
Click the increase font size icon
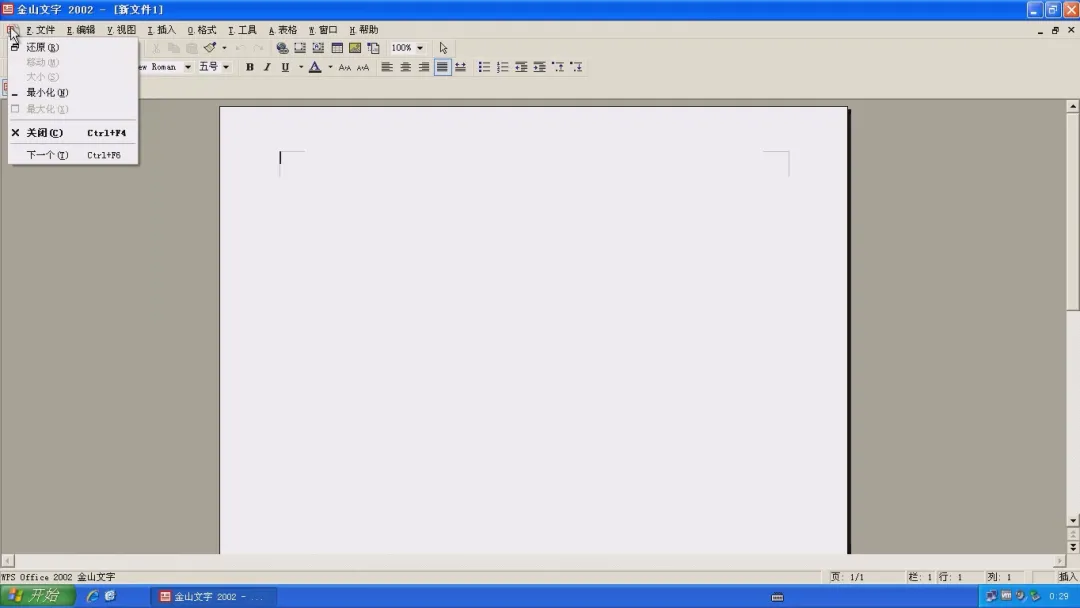click(x=345, y=67)
